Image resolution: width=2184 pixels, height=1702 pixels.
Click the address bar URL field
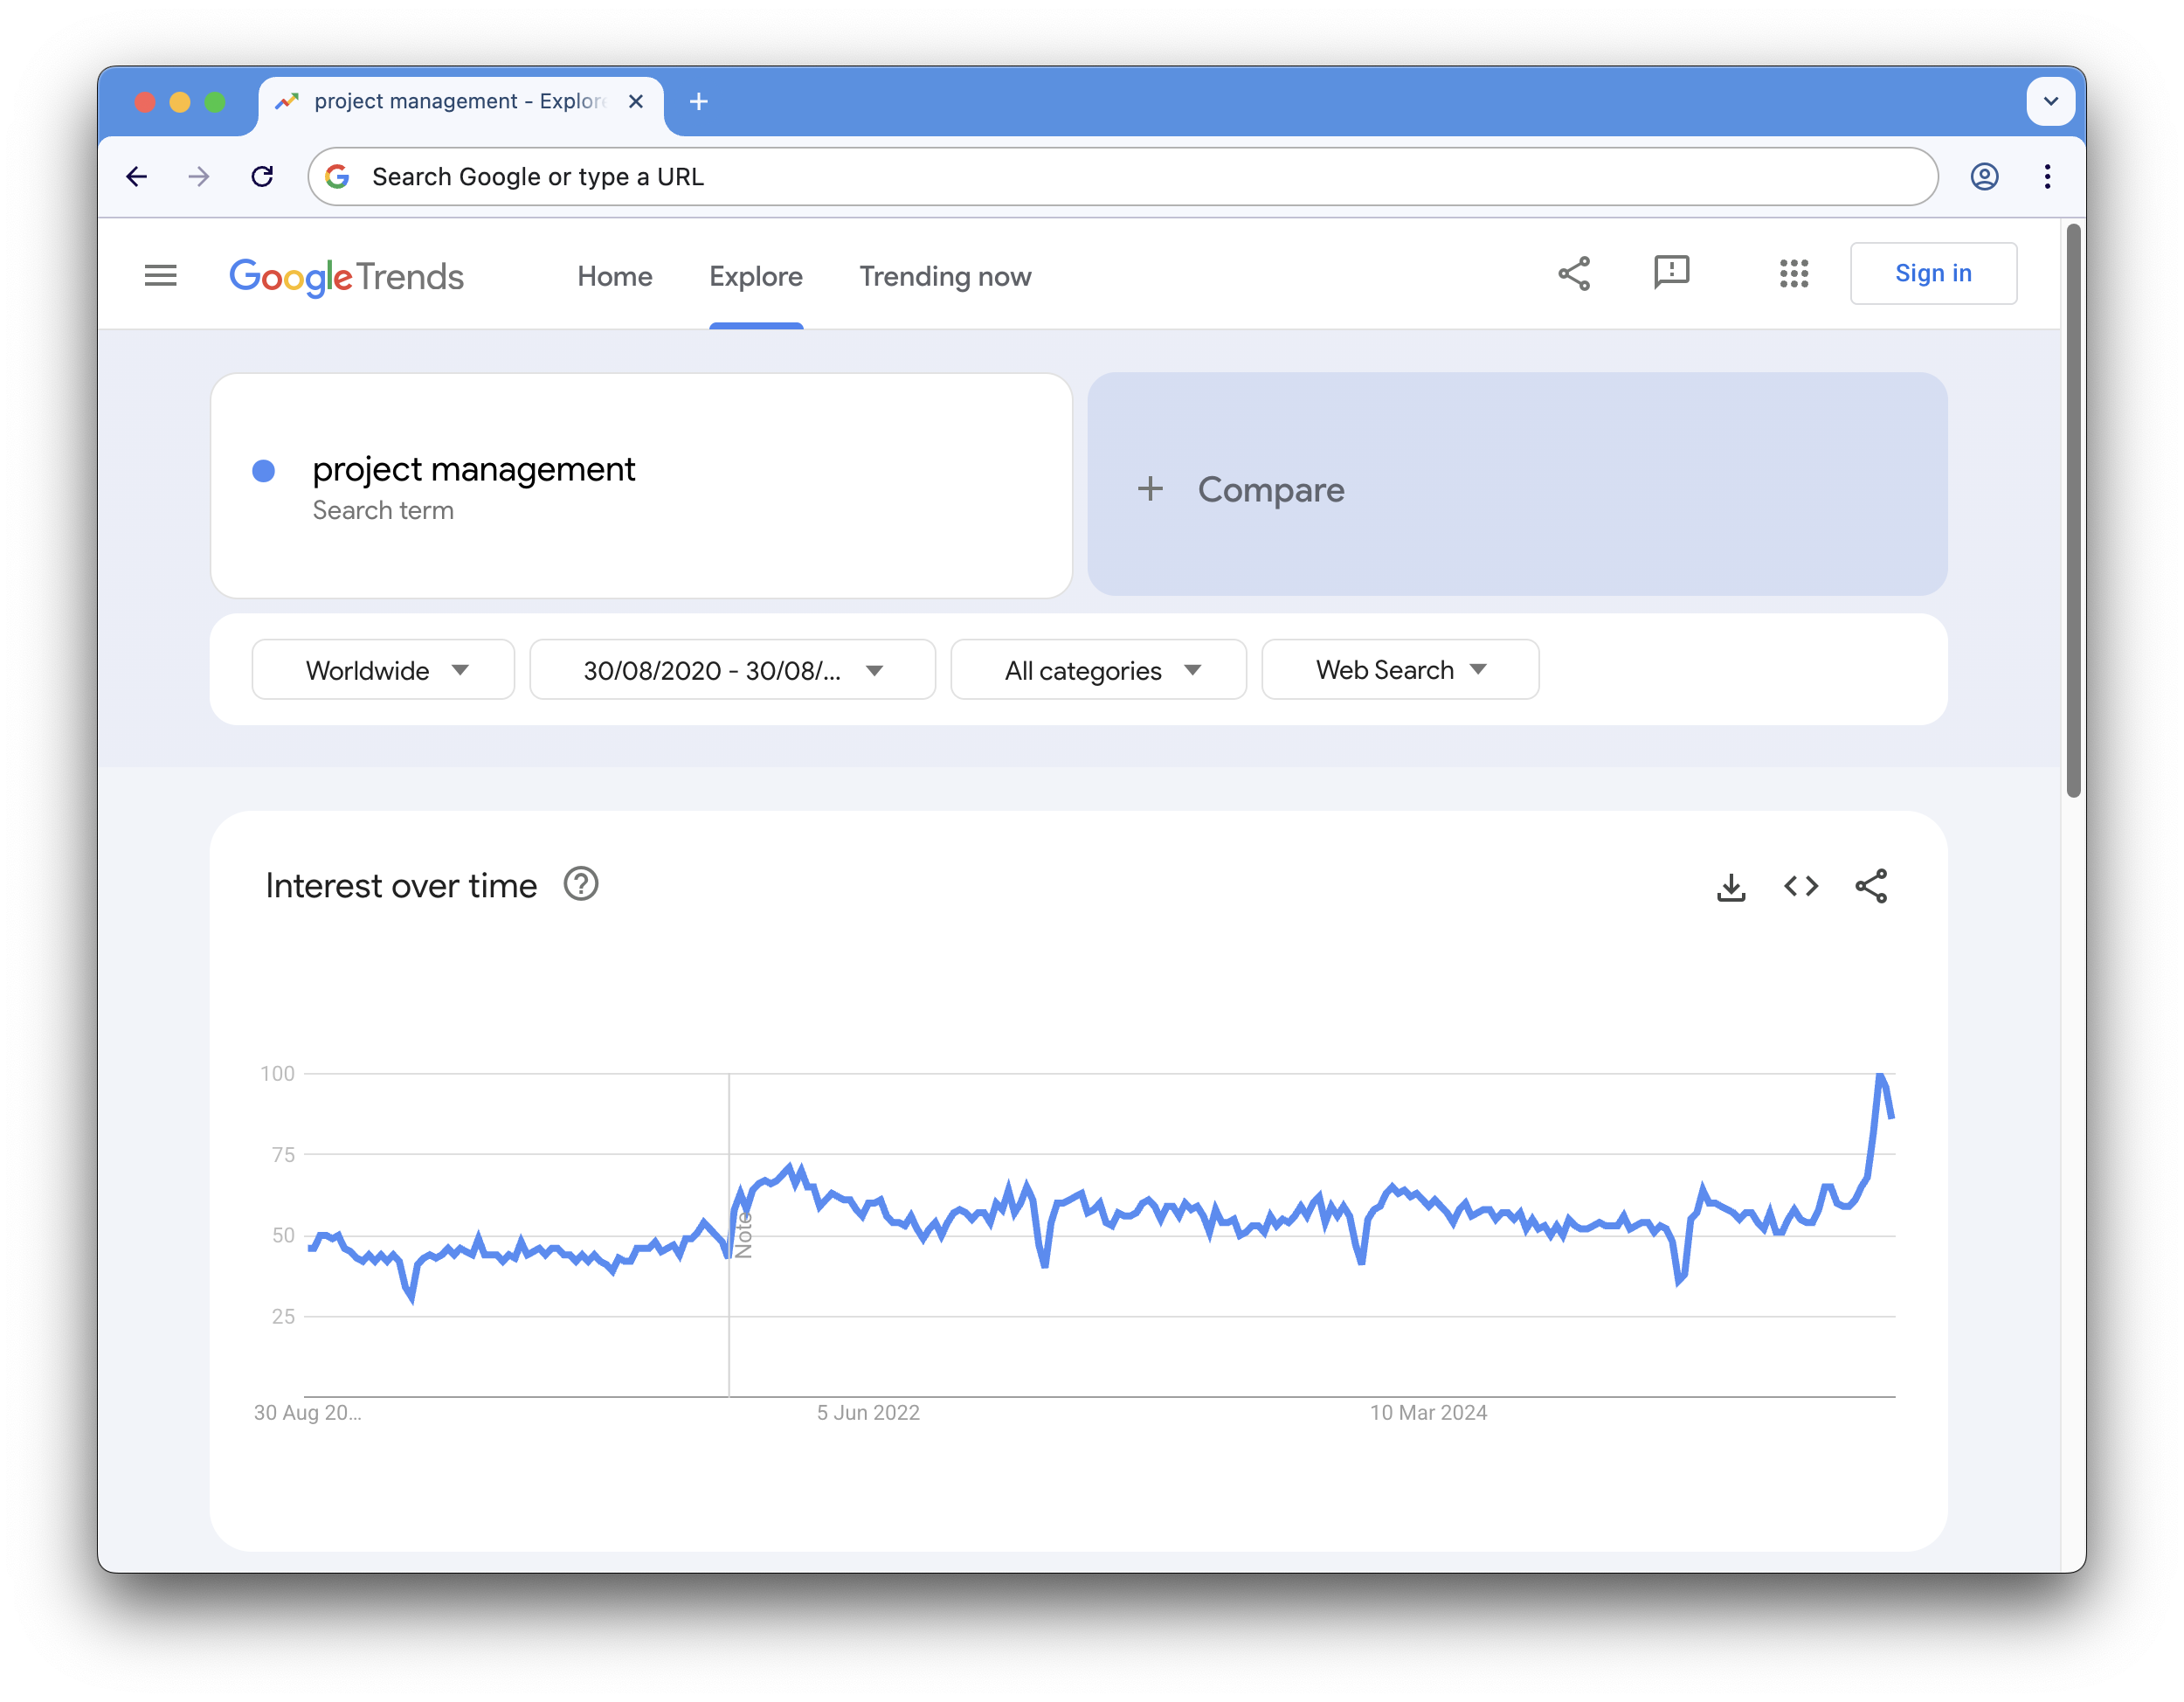pyautogui.click(x=1120, y=177)
